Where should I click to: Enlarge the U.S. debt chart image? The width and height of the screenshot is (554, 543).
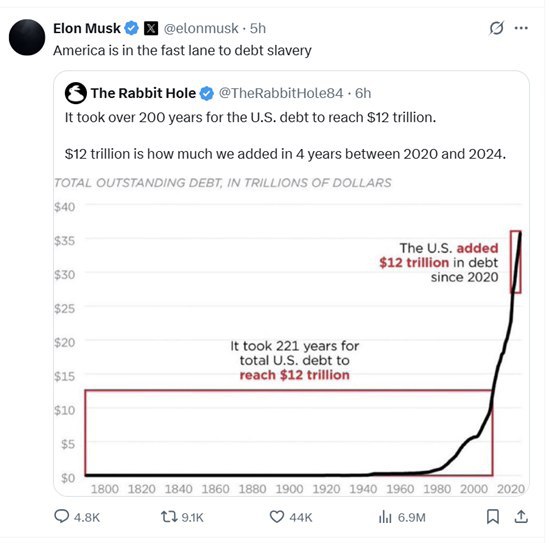point(291,334)
